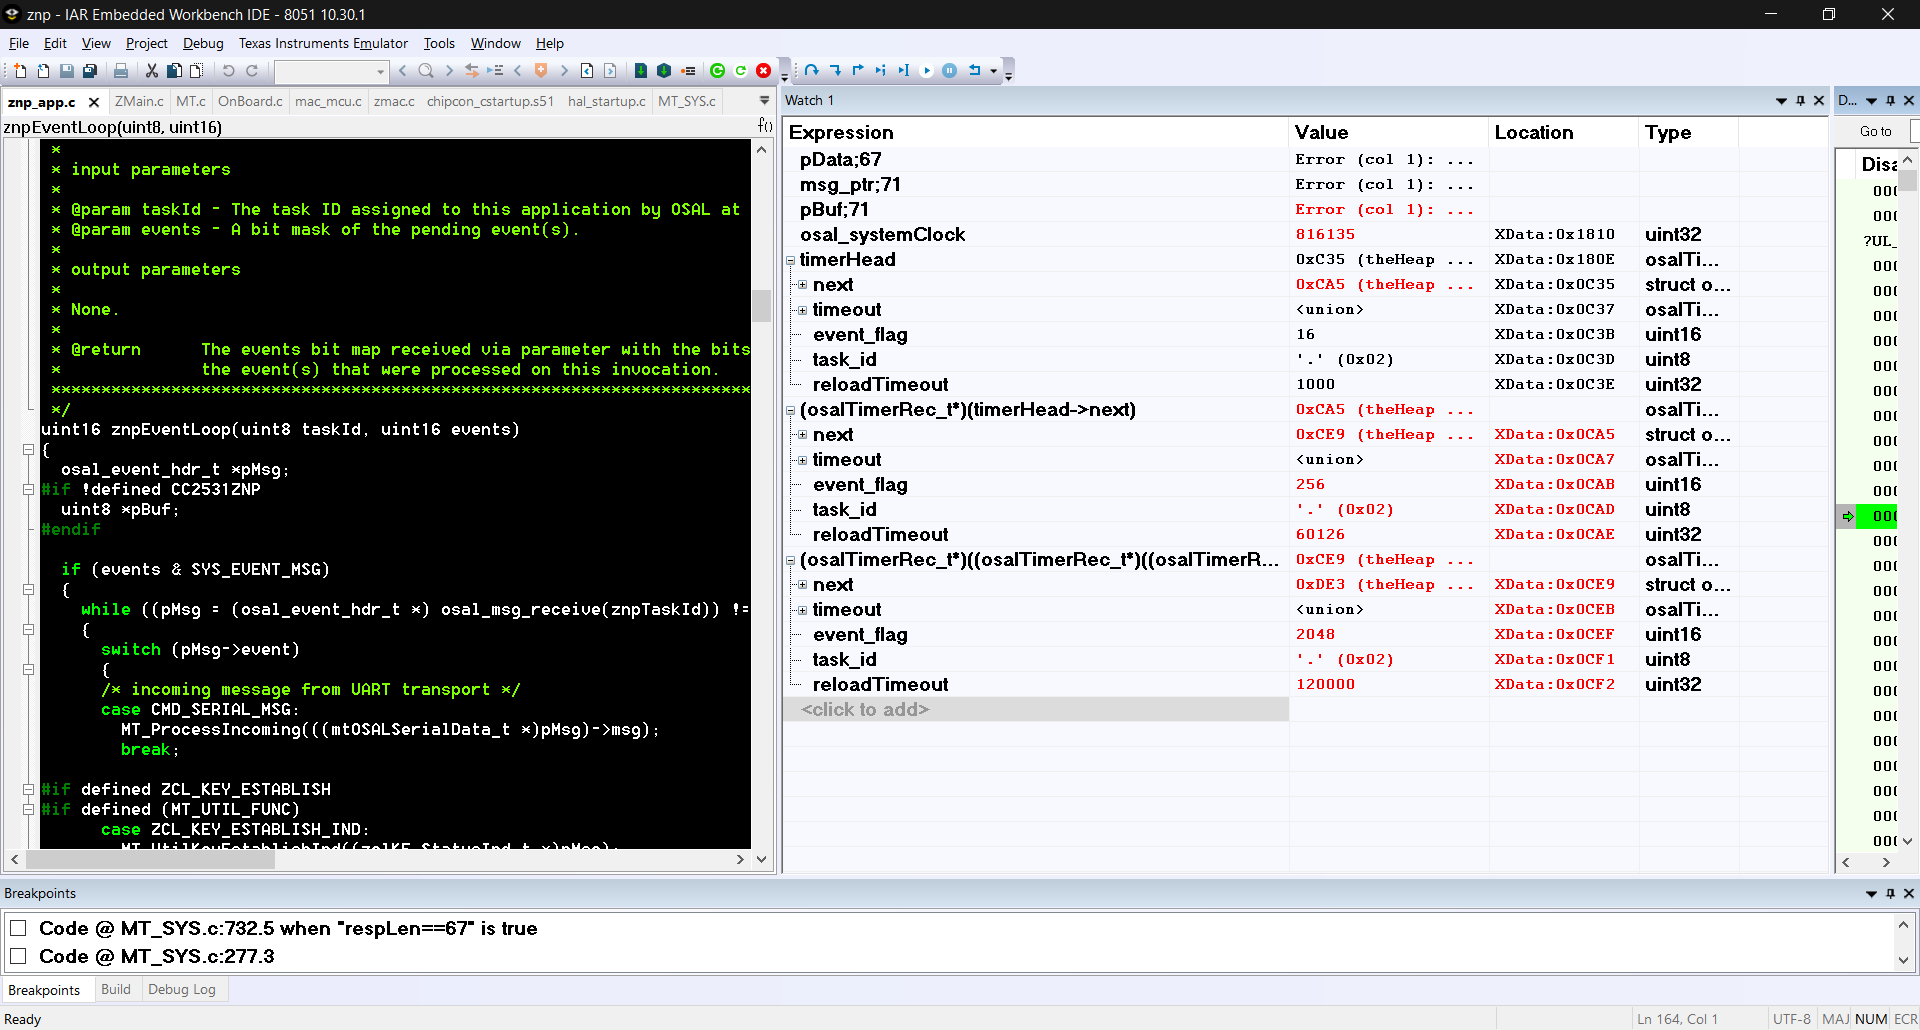This screenshot has height=1030, width=1920.
Task: Click the Replace arrows icon
Action: (472, 71)
